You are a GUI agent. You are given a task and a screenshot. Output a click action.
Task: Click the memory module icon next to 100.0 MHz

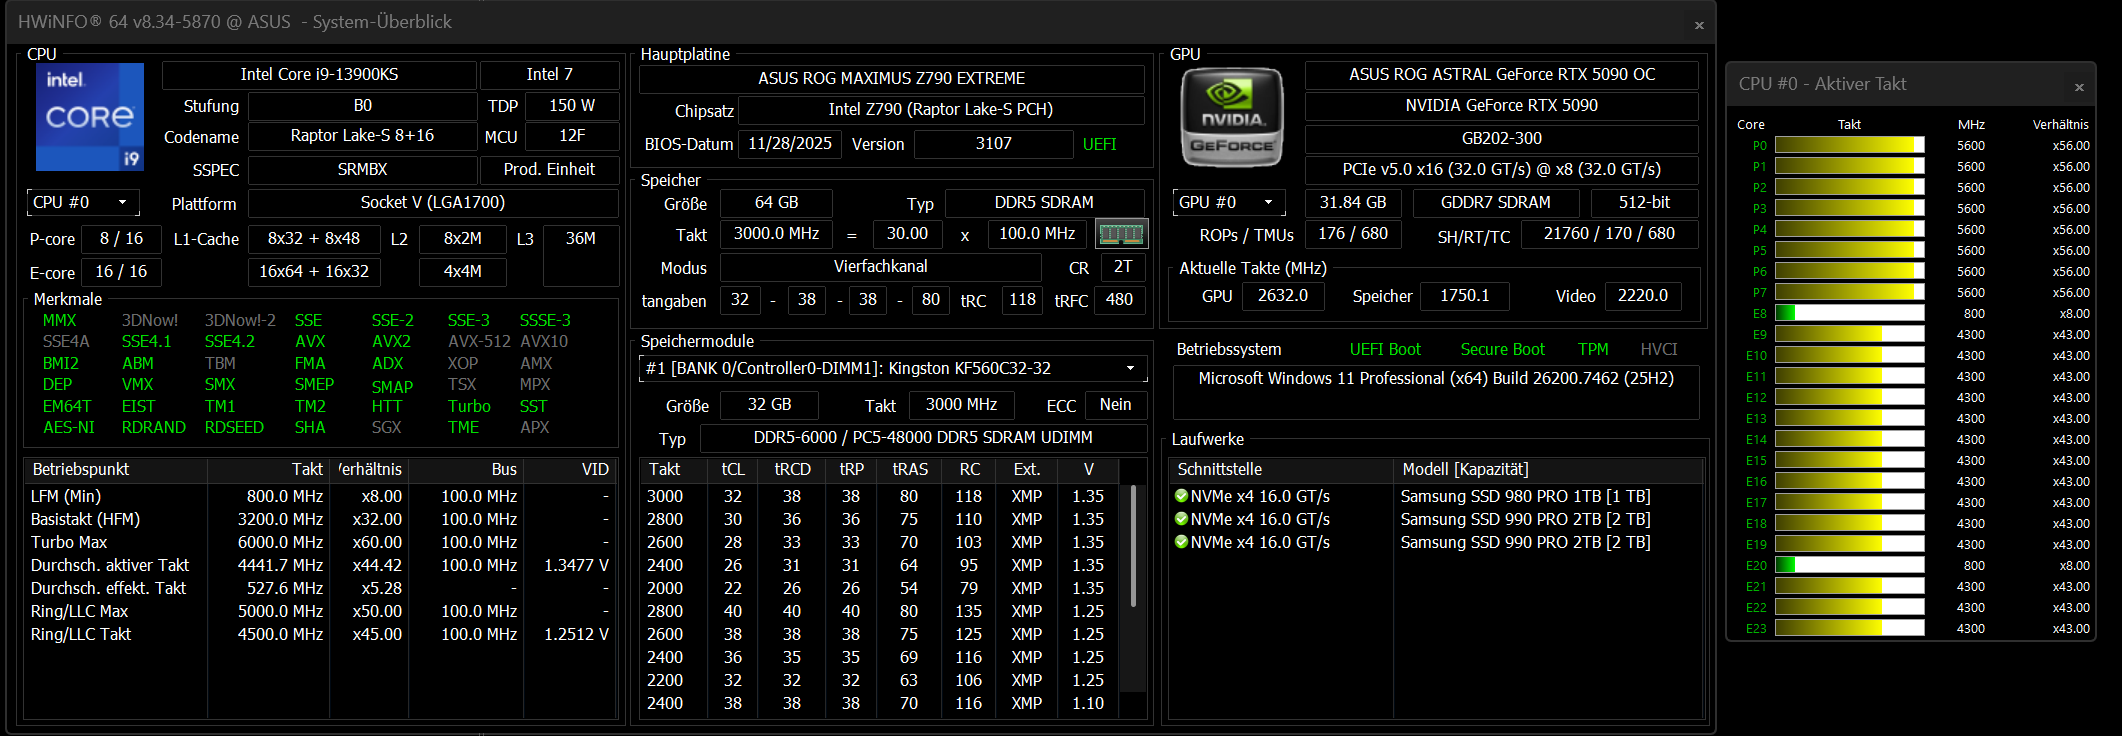coord(1121,234)
